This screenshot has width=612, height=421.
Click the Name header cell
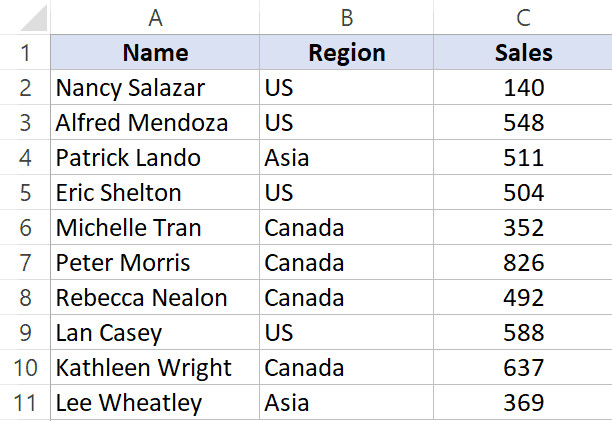tap(155, 53)
